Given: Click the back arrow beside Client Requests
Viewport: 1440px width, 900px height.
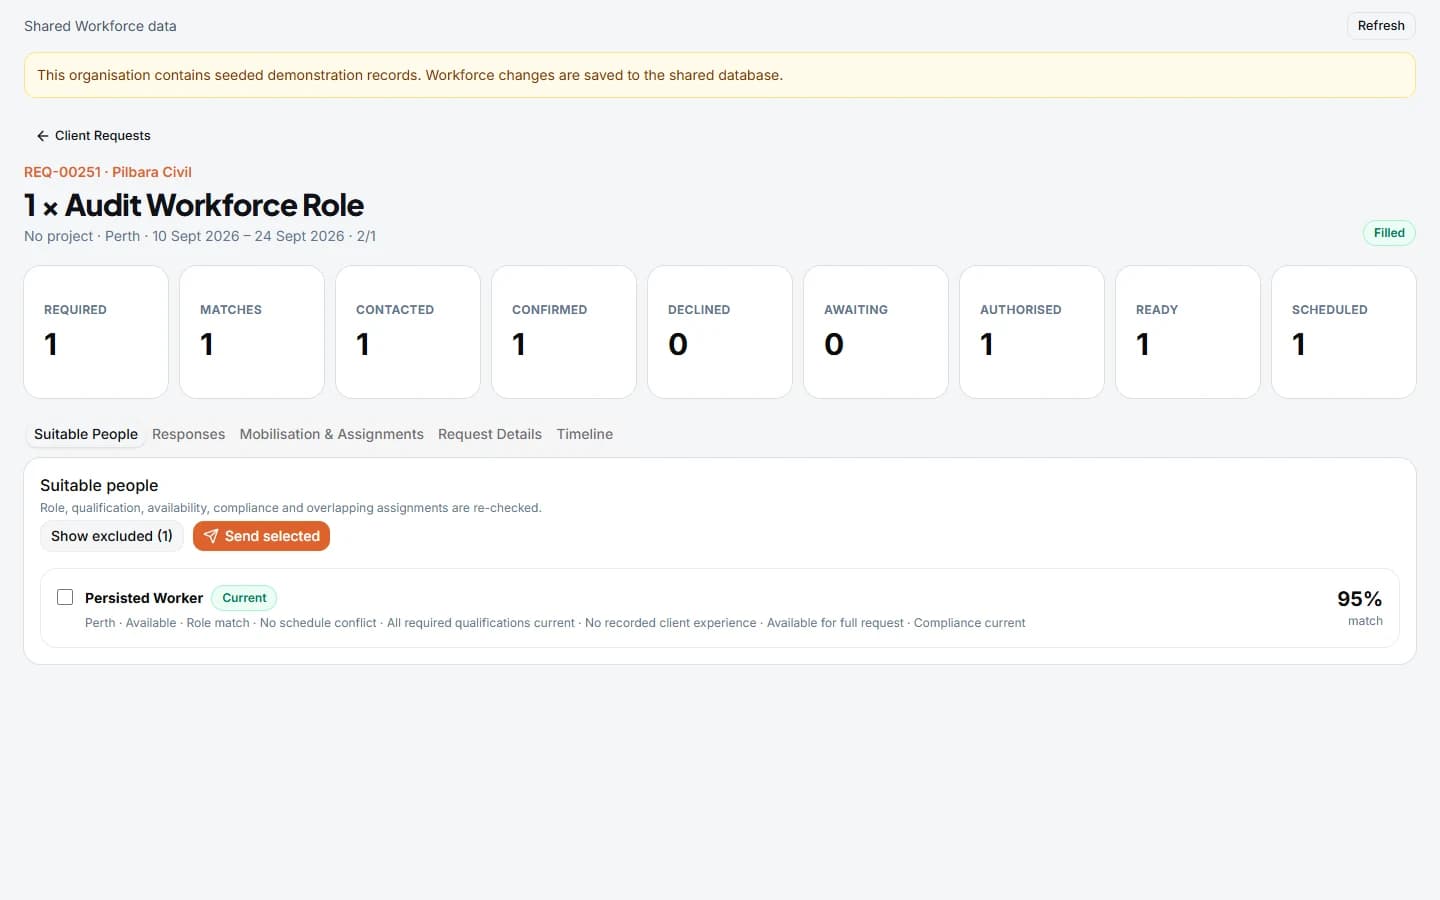Looking at the screenshot, I should (42, 136).
